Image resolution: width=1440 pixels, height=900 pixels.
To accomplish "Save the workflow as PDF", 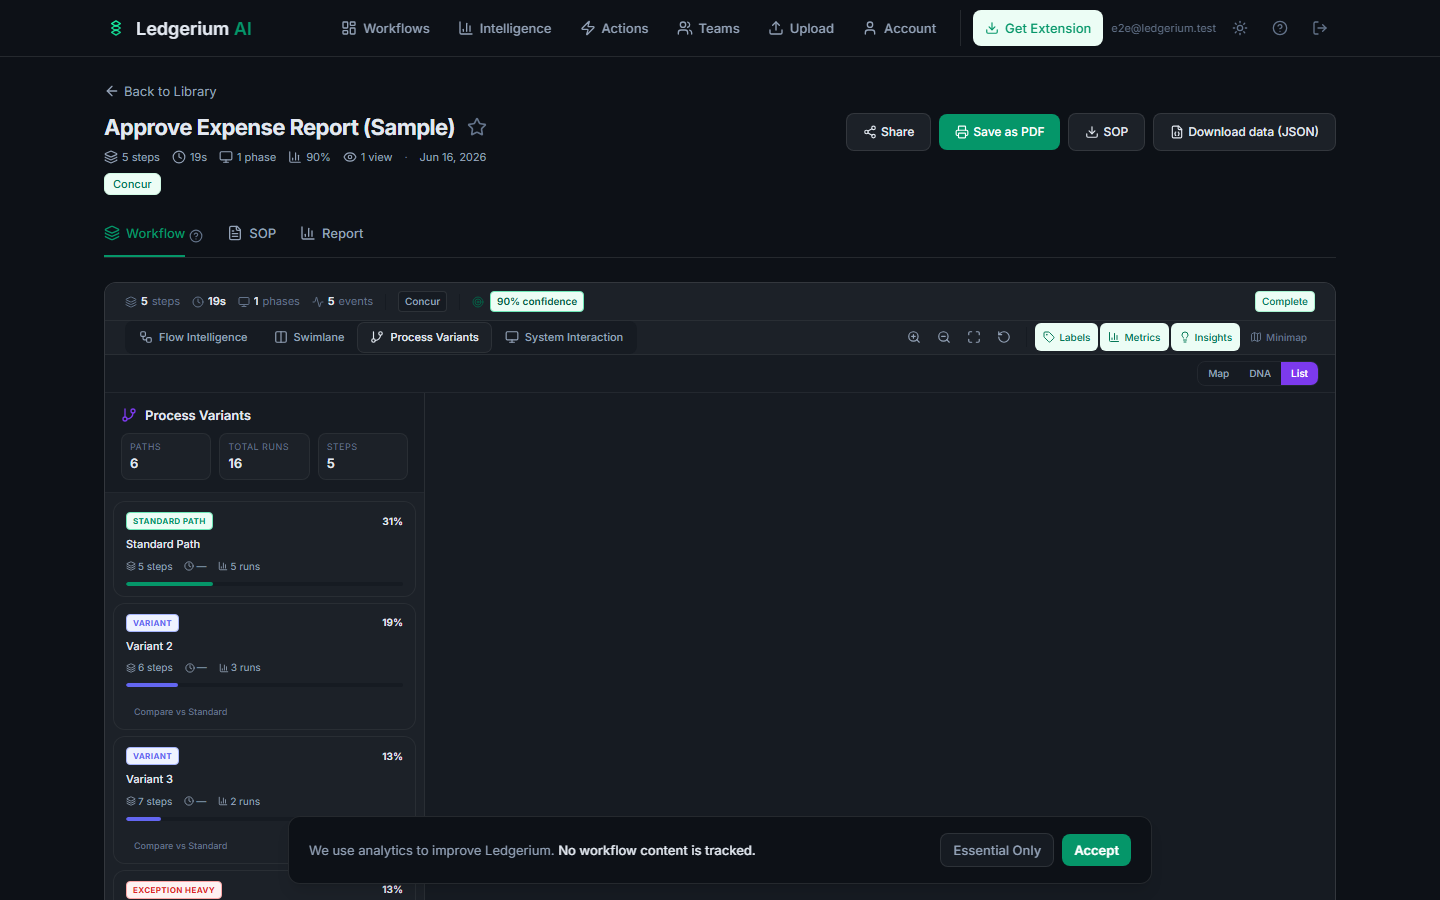I will pos(999,132).
